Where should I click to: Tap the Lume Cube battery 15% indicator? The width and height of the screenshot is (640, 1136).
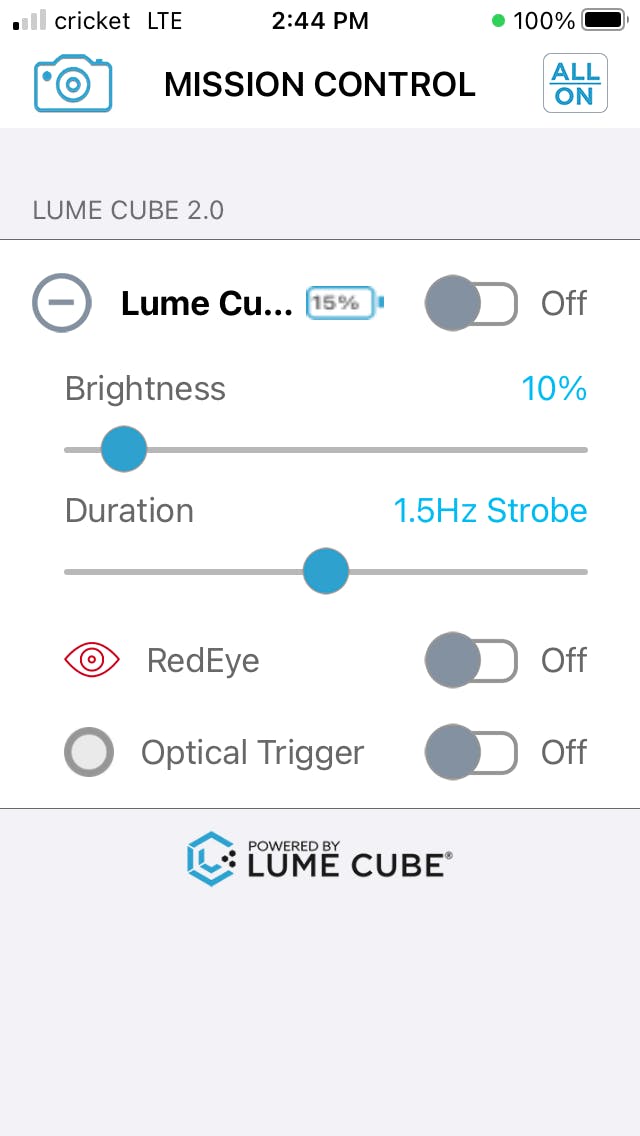point(345,302)
